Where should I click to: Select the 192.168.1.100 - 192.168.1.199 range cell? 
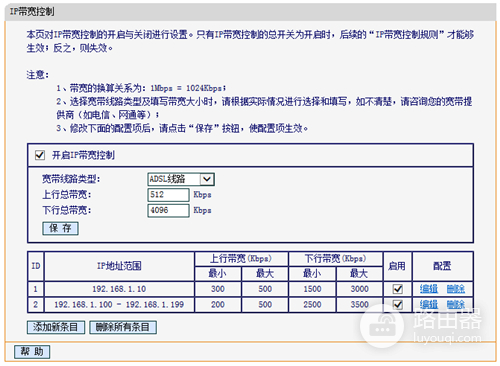[x=119, y=304]
